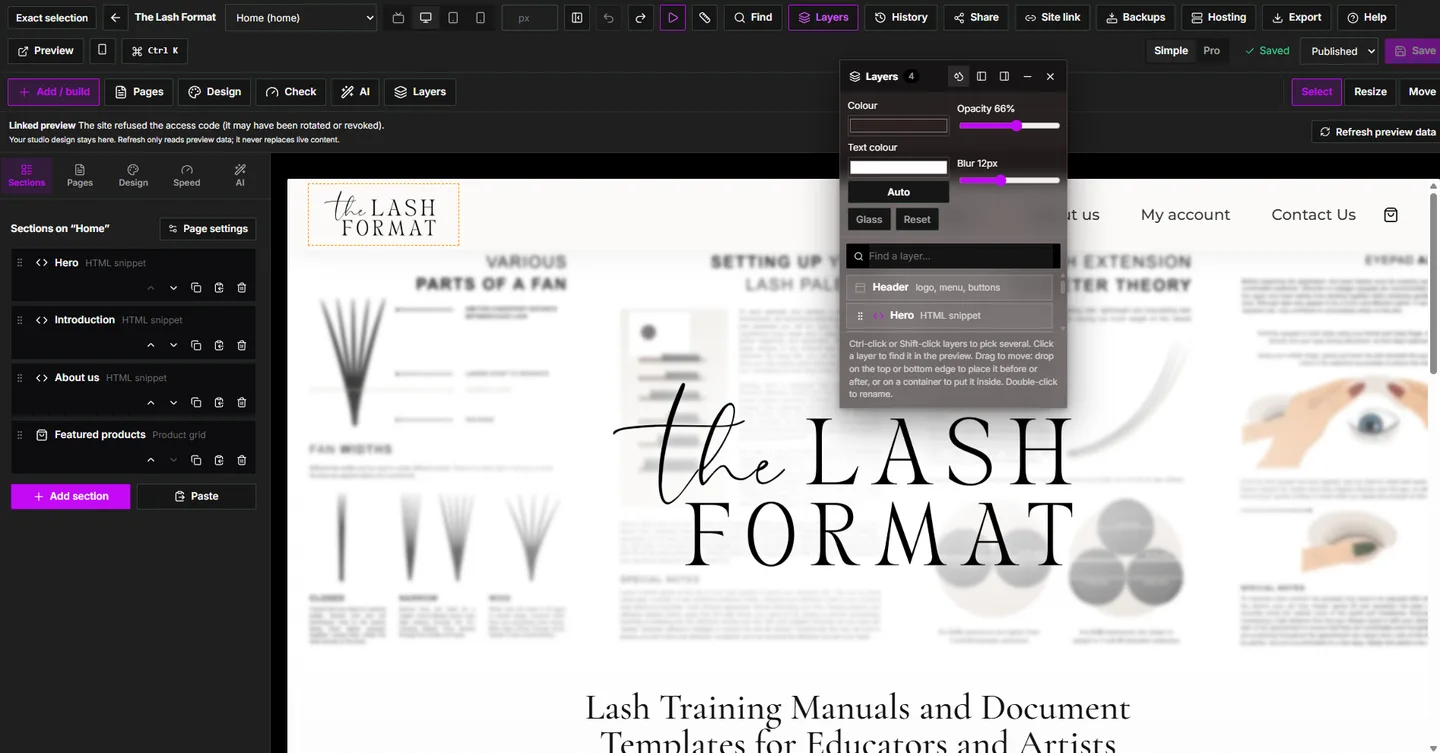Toggle the Glass panel style

click(869, 219)
